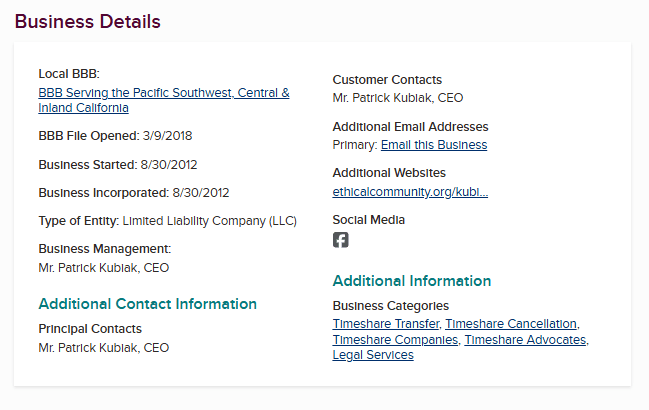Click the Additional Information heading

(x=412, y=281)
